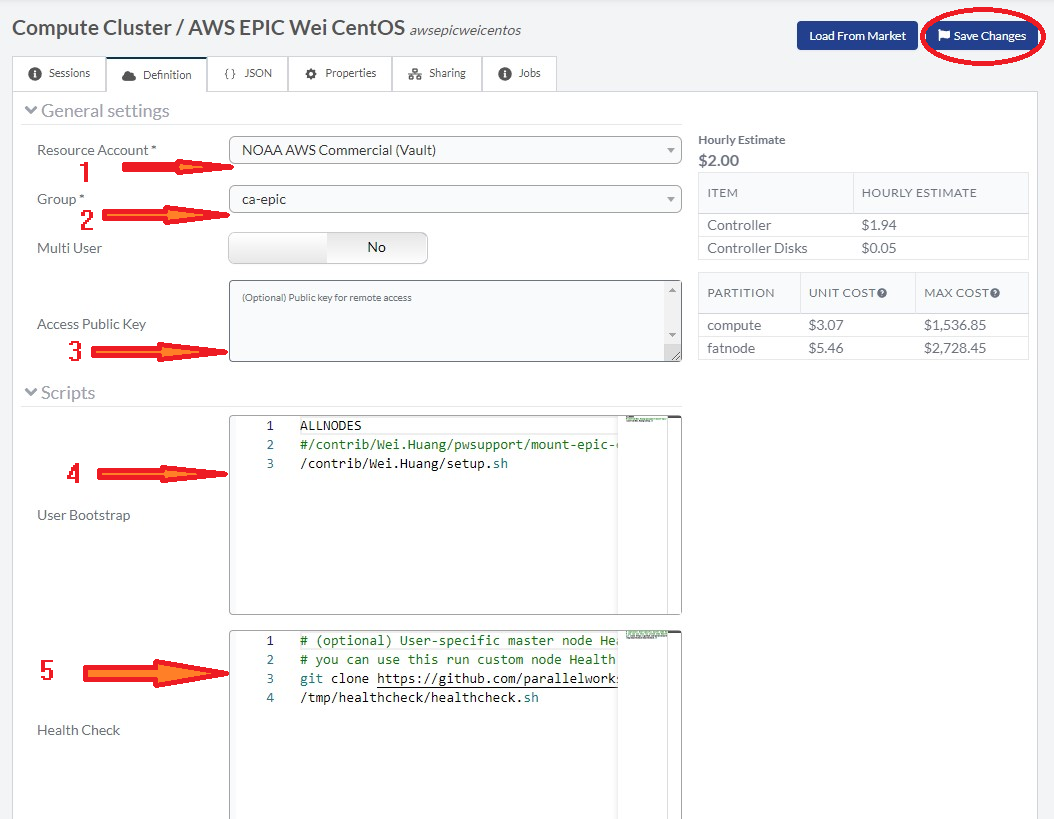The width and height of the screenshot is (1054, 819).
Task: Click the git clone line in Health Check
Action: point(458,678)
